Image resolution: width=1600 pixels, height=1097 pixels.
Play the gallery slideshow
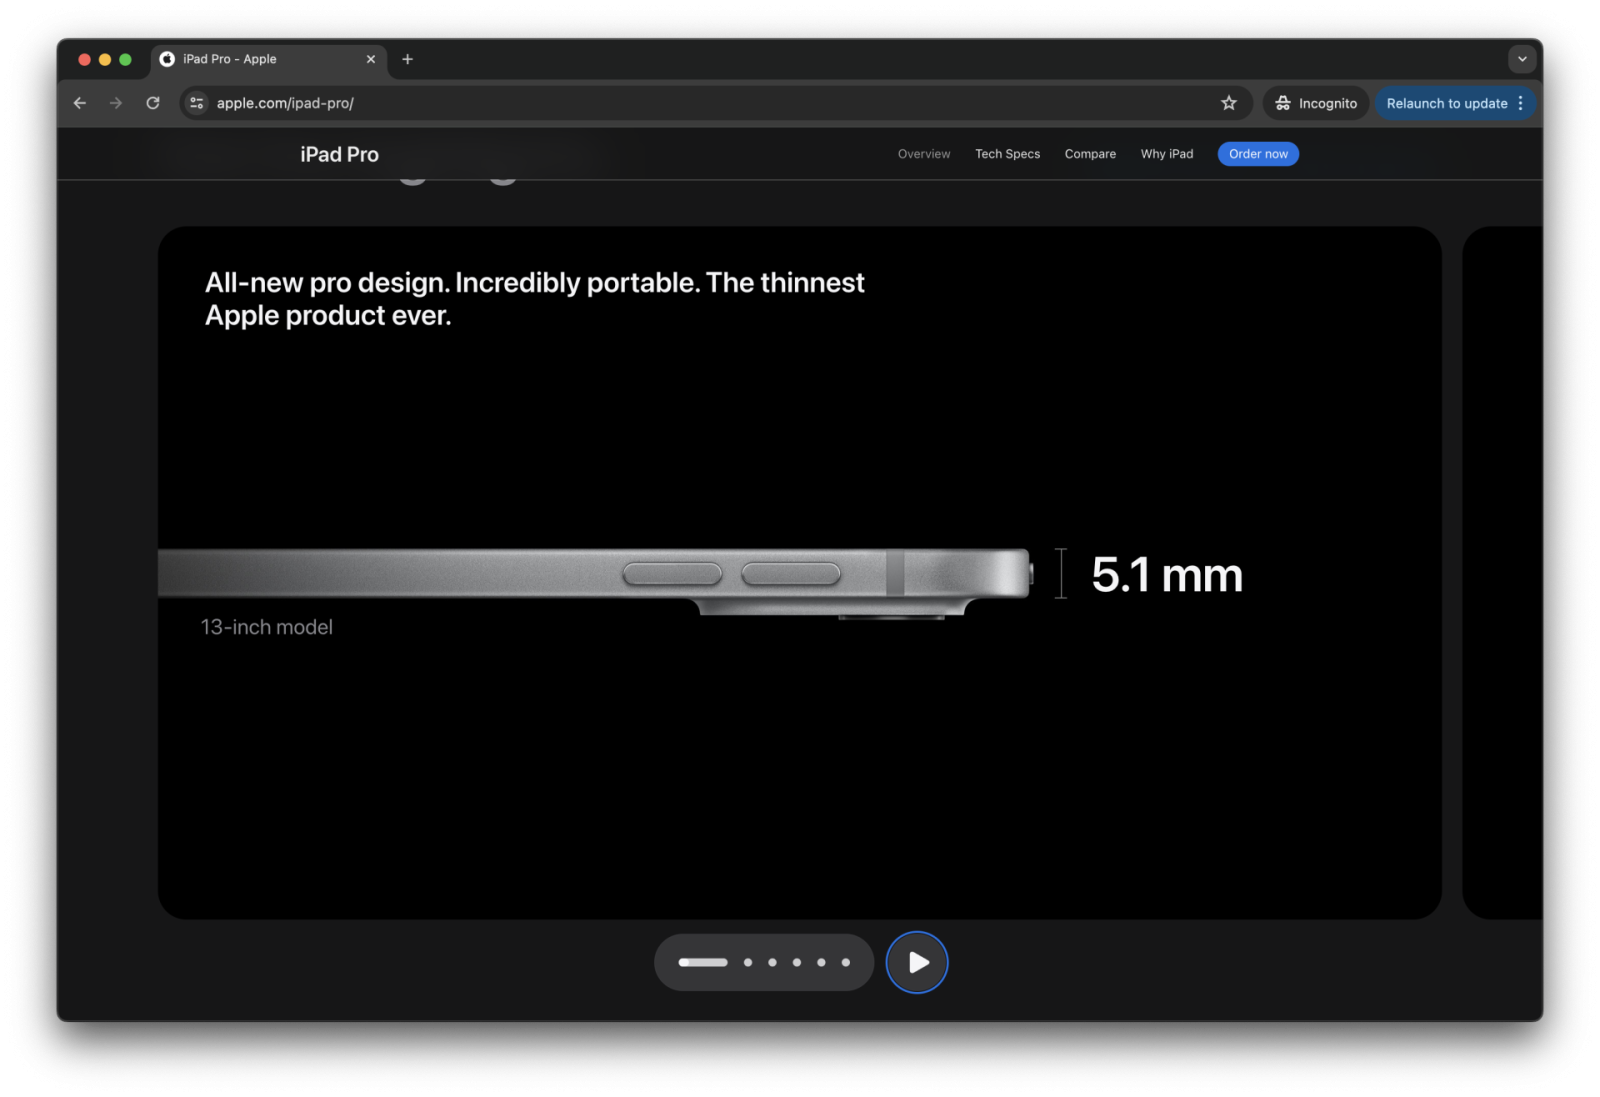[917, 962]
